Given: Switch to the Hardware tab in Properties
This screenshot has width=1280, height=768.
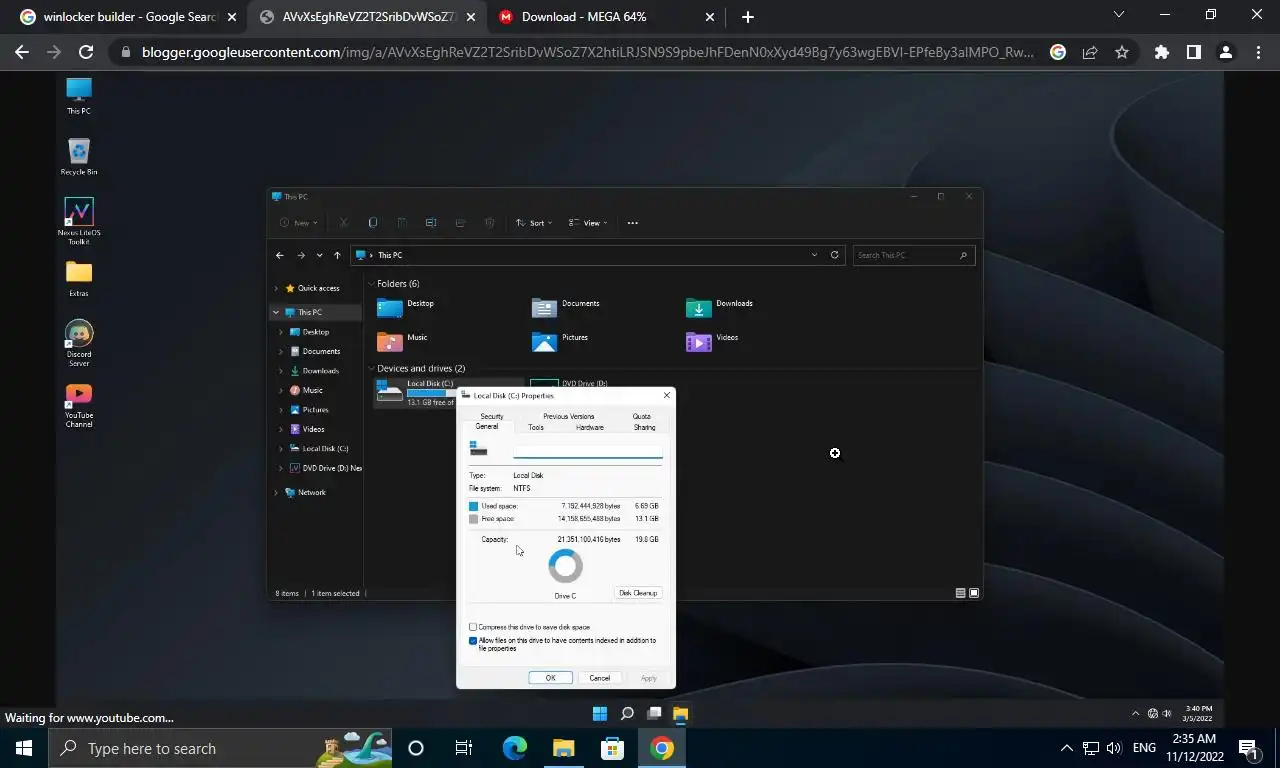Looking at the screenshot, I should pos(589,427).
